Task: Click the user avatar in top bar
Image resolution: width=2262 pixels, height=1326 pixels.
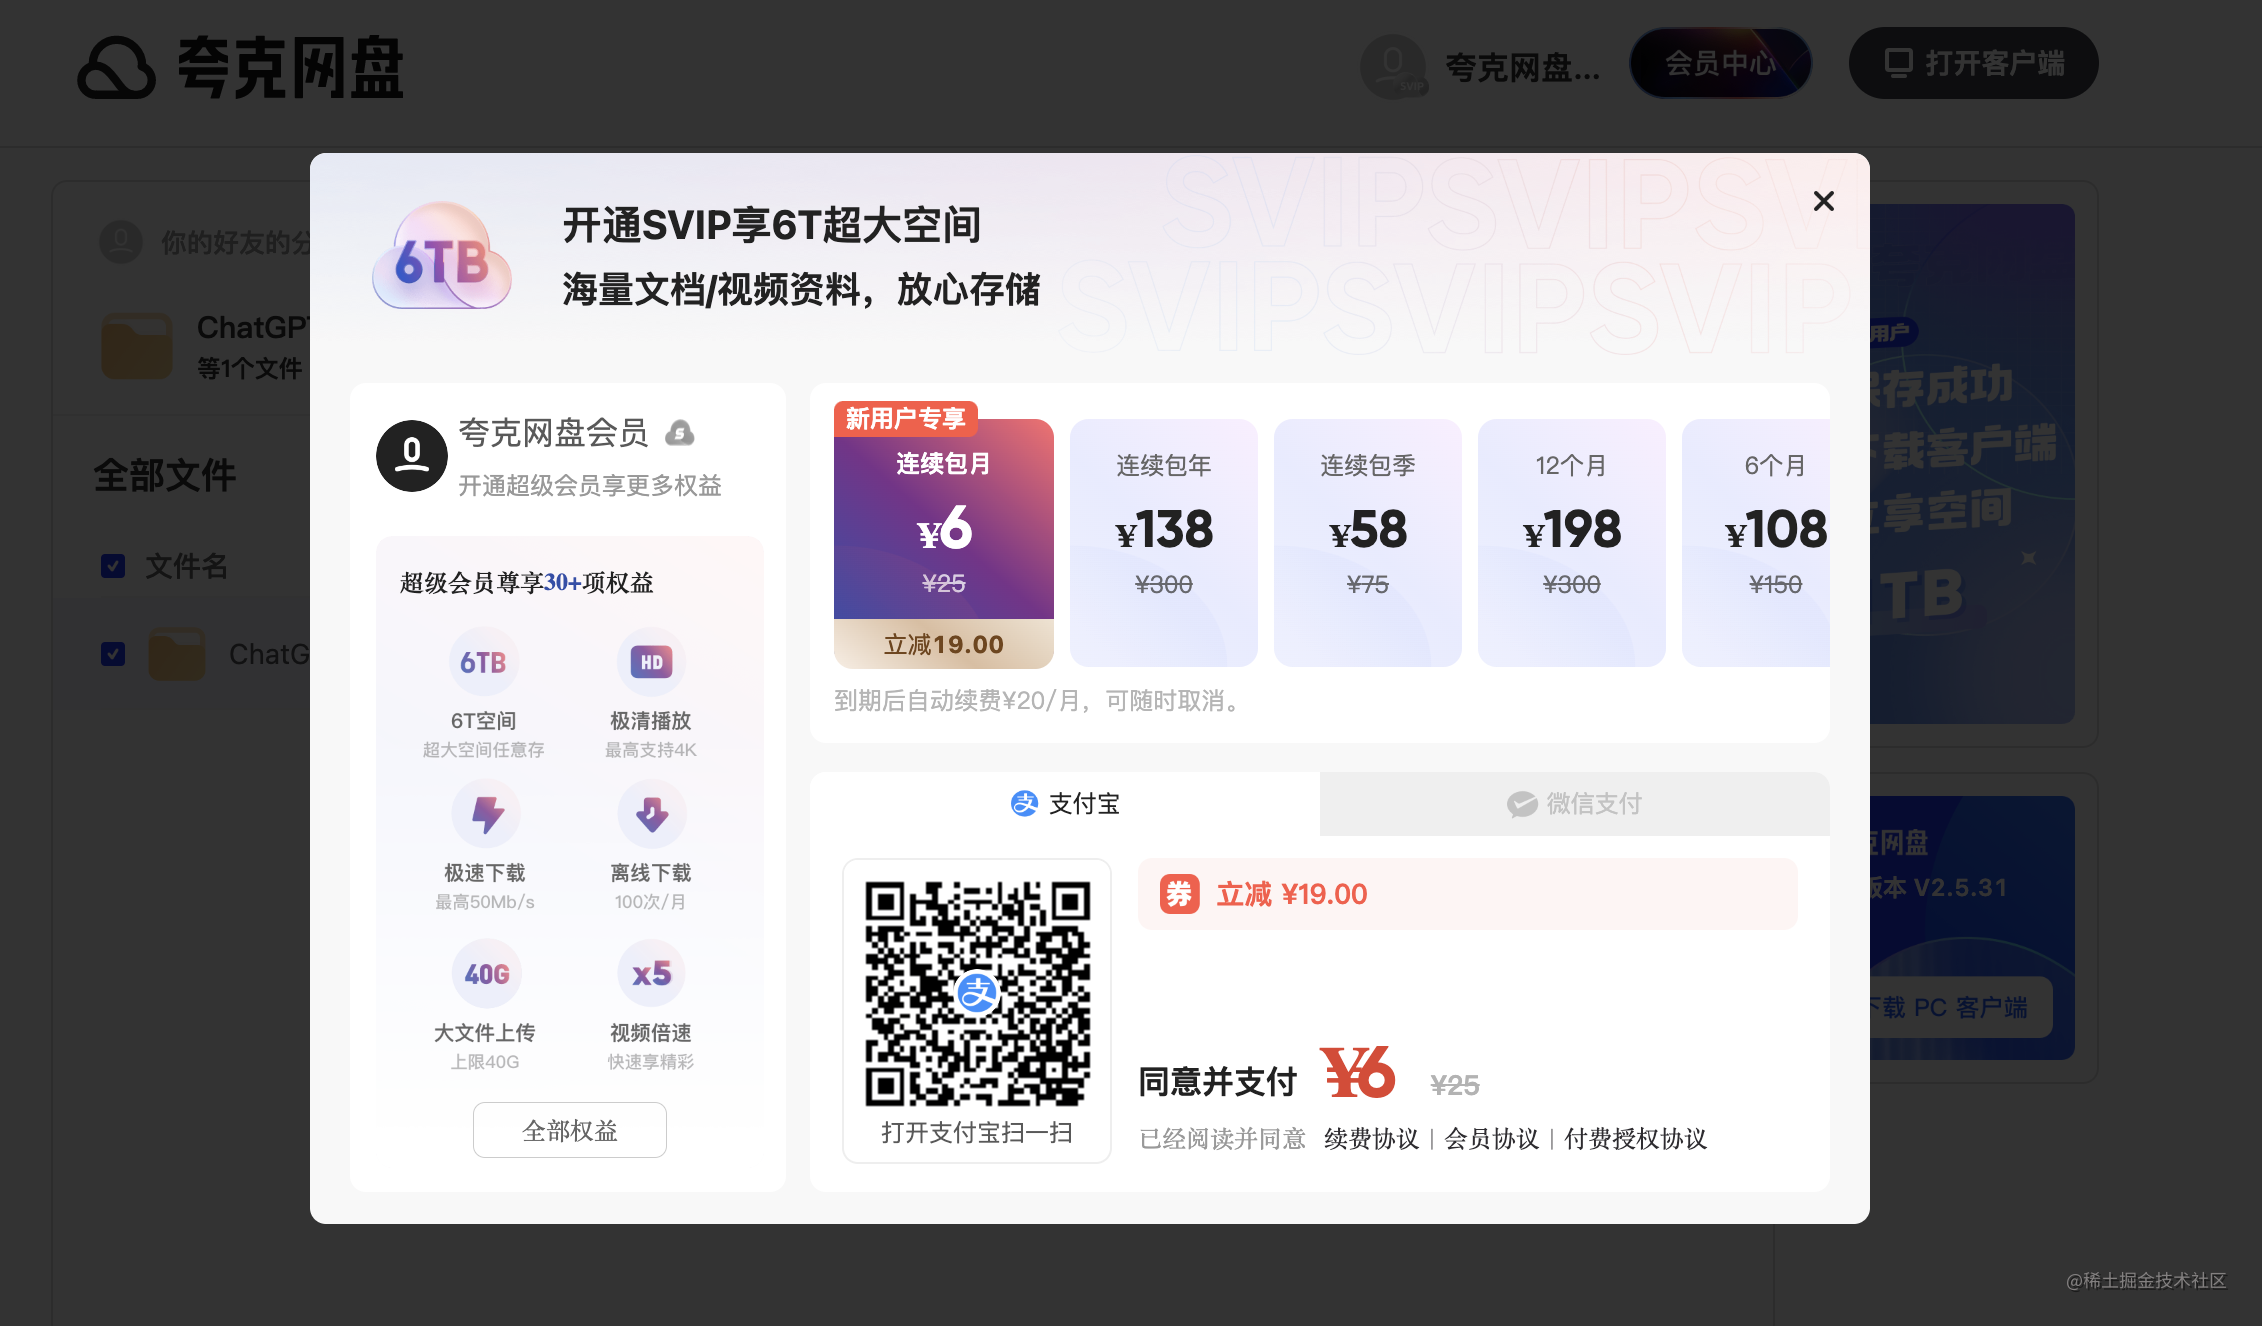Action: click(1394, 66)
